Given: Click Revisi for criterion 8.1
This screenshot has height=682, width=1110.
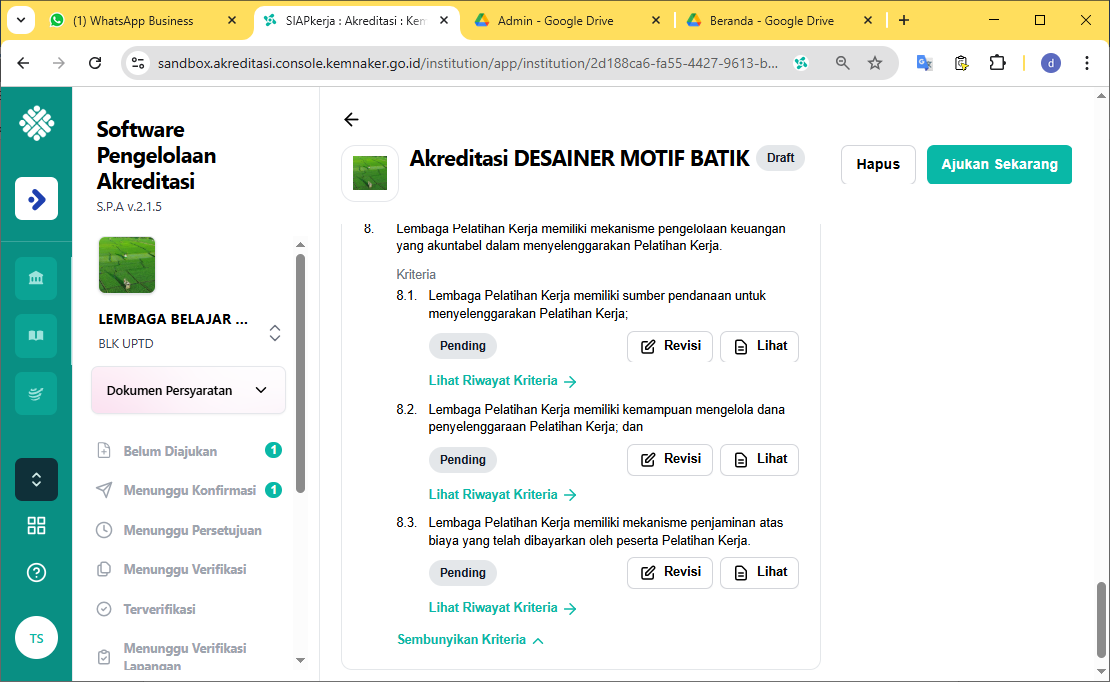Looking at the screenshot, I should (669, 346).
